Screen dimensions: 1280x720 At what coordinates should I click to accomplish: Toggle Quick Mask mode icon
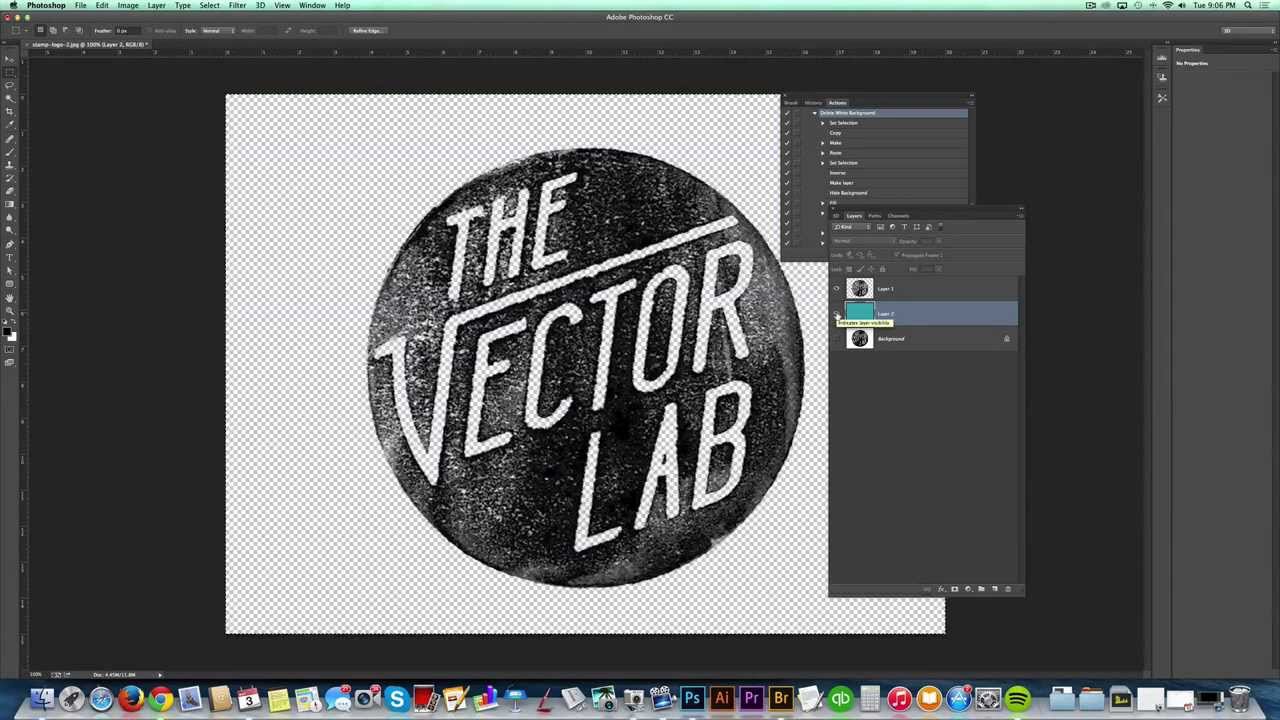point(10,349)
